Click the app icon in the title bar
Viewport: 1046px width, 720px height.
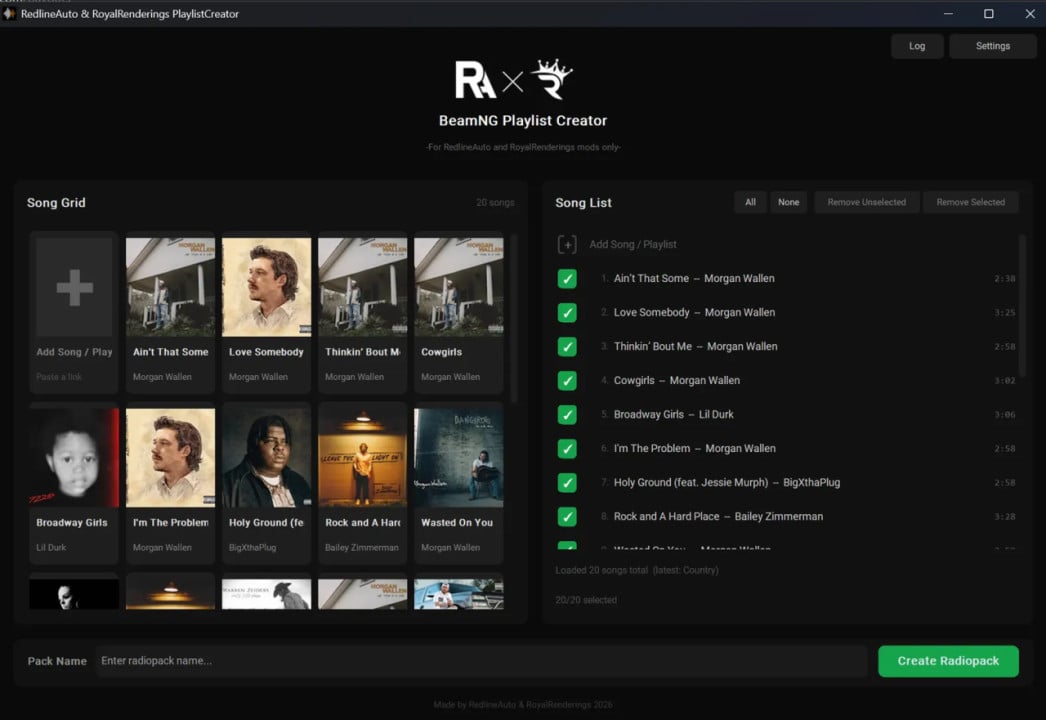coord(9,13)
